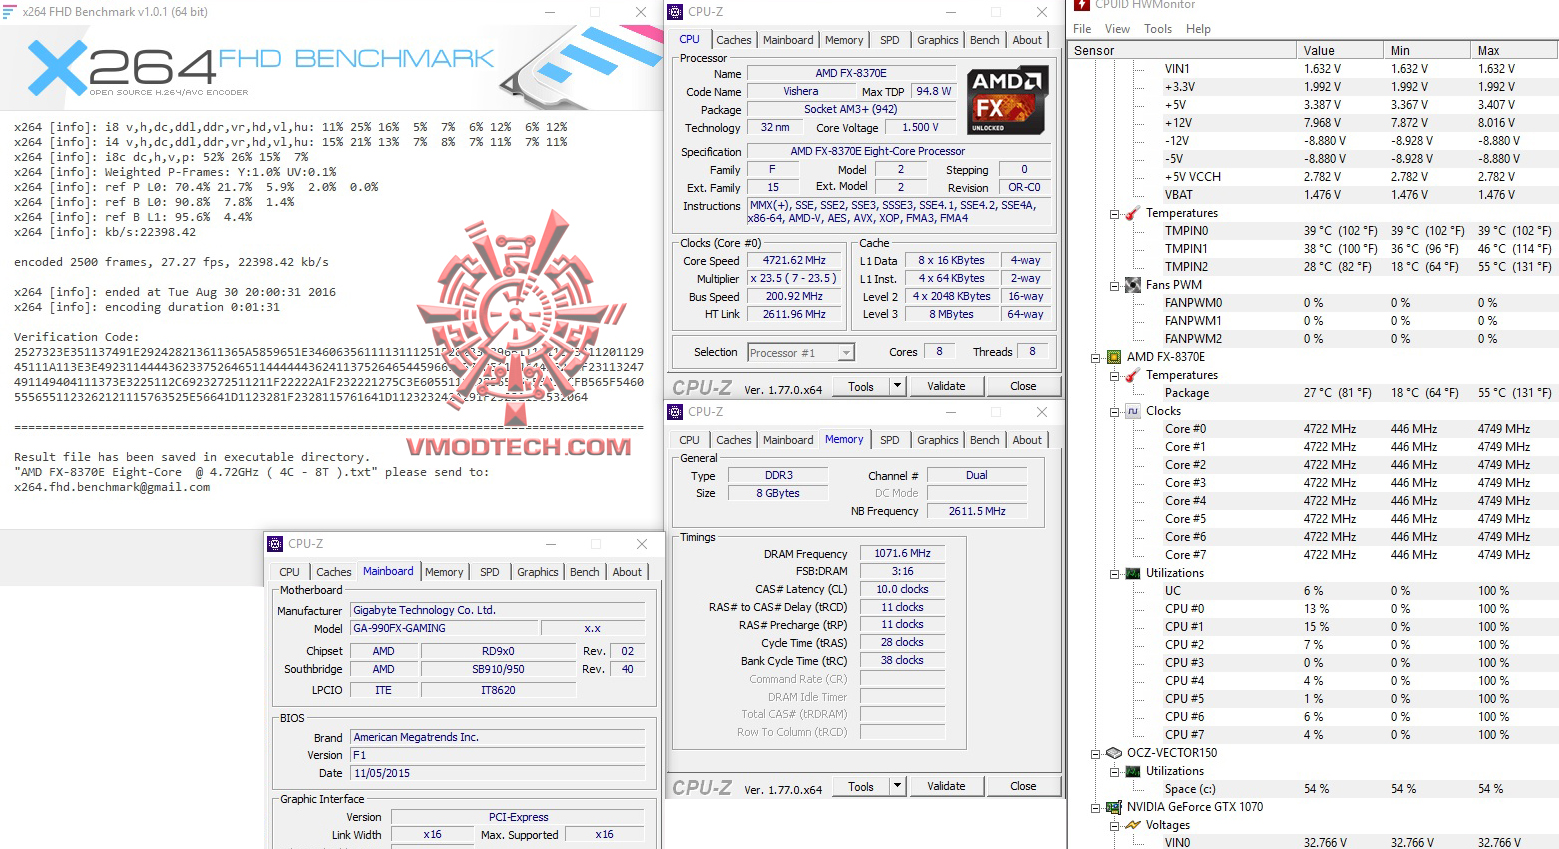Collapse the Fans PWM section

1114,284
